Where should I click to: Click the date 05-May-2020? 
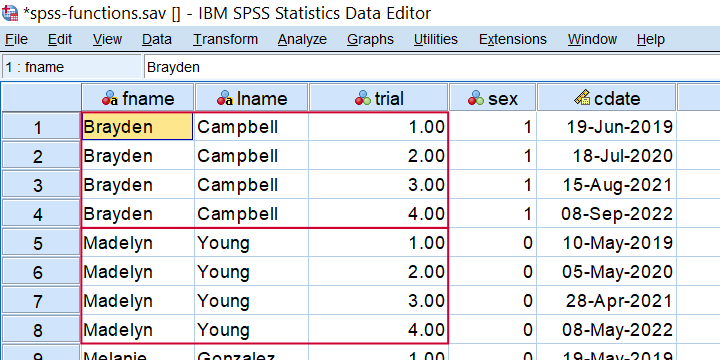point(606,271)
